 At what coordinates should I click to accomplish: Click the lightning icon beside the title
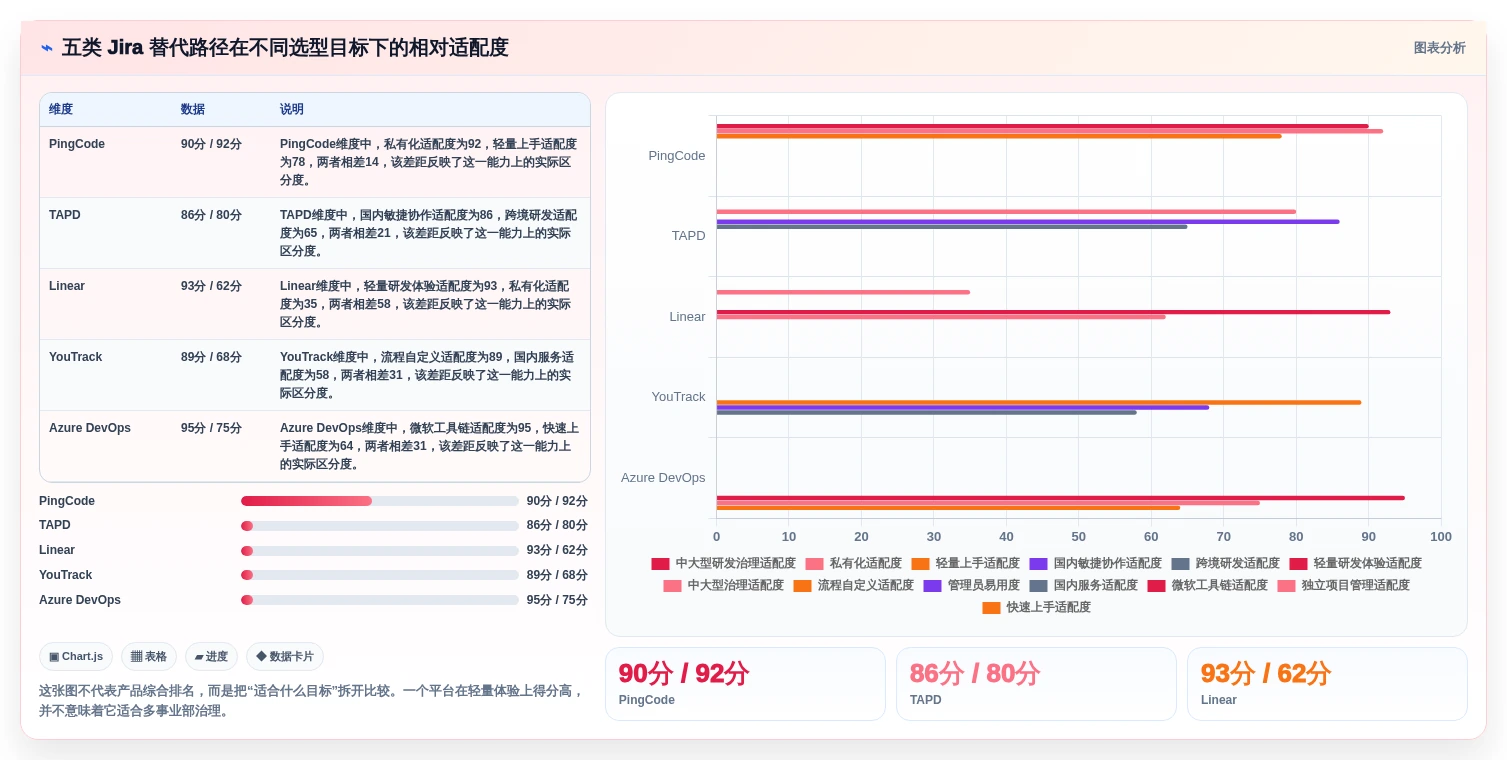click(47, 48)
